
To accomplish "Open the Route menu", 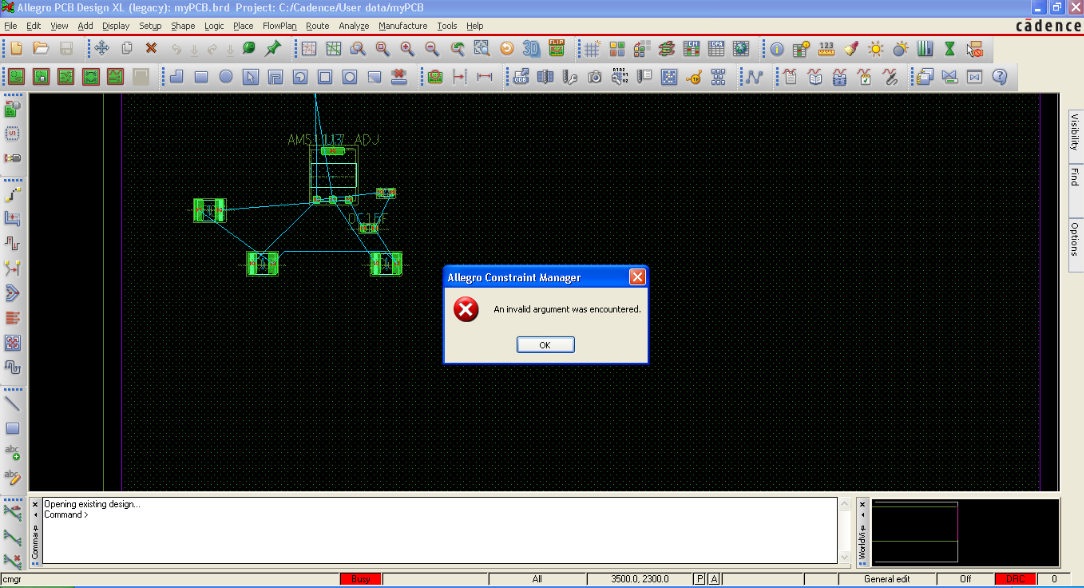I will [317, 26].
